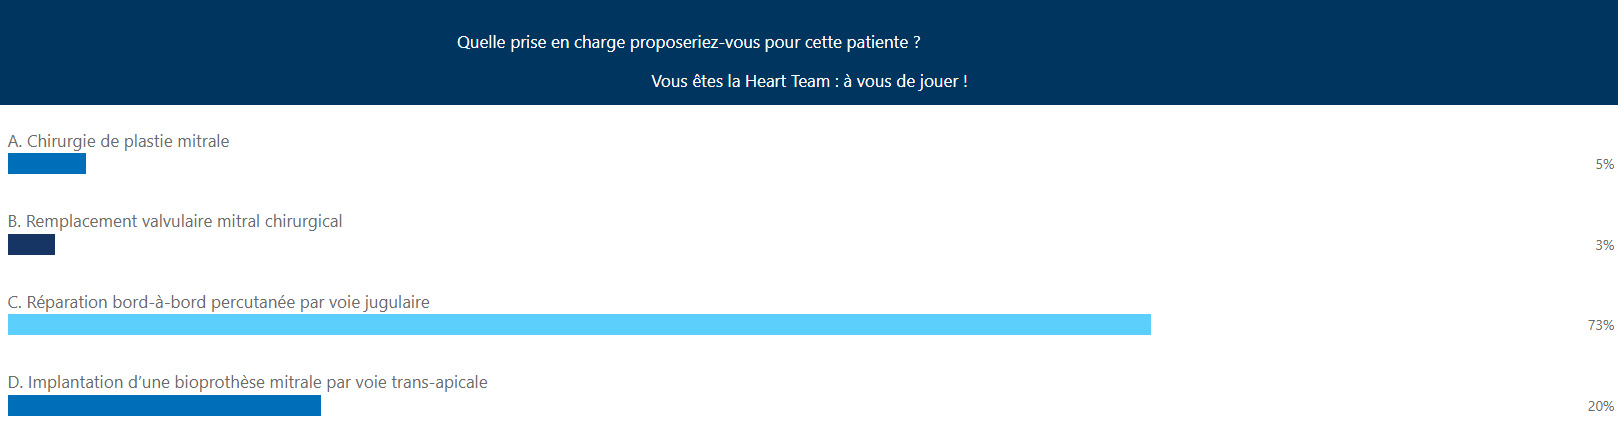Image resolution: width=1618 pixels, height=427 pixels.
Task: Click the question title 'Quelle prise en charge'
Action: tap(689, 42)
